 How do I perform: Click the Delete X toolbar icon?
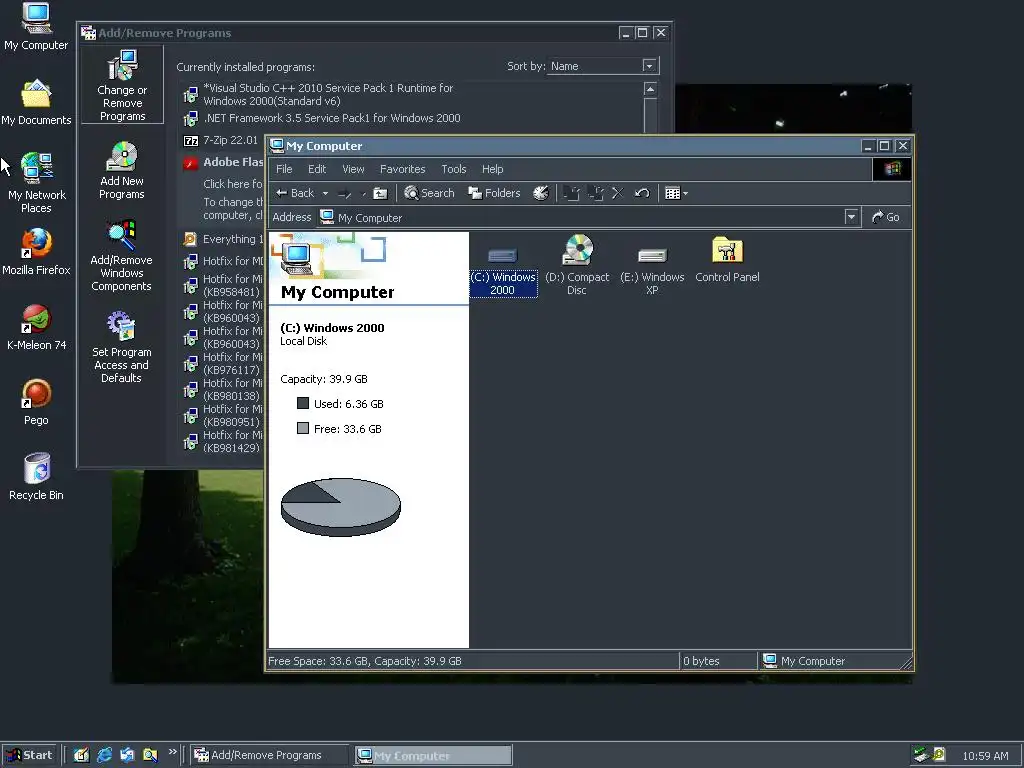click(617, 193)
